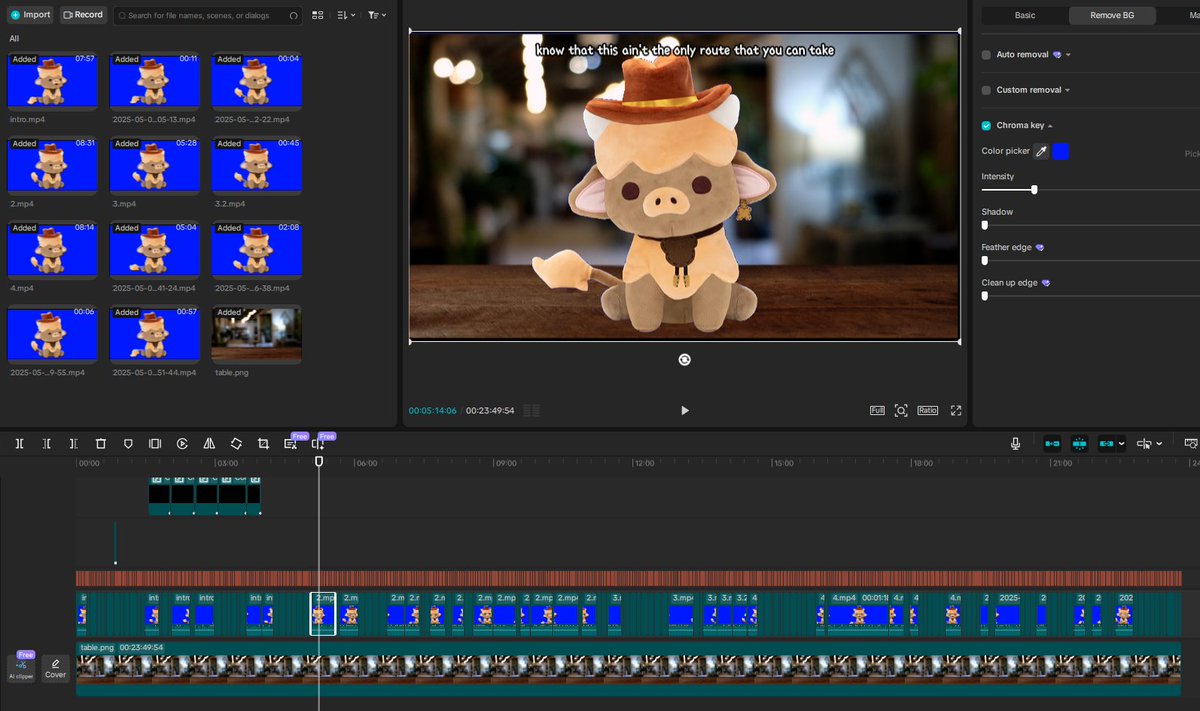1200x711 pixels.
Task: Toggle the linkage icon in timeline toolbar
Action: [1107, 443]
